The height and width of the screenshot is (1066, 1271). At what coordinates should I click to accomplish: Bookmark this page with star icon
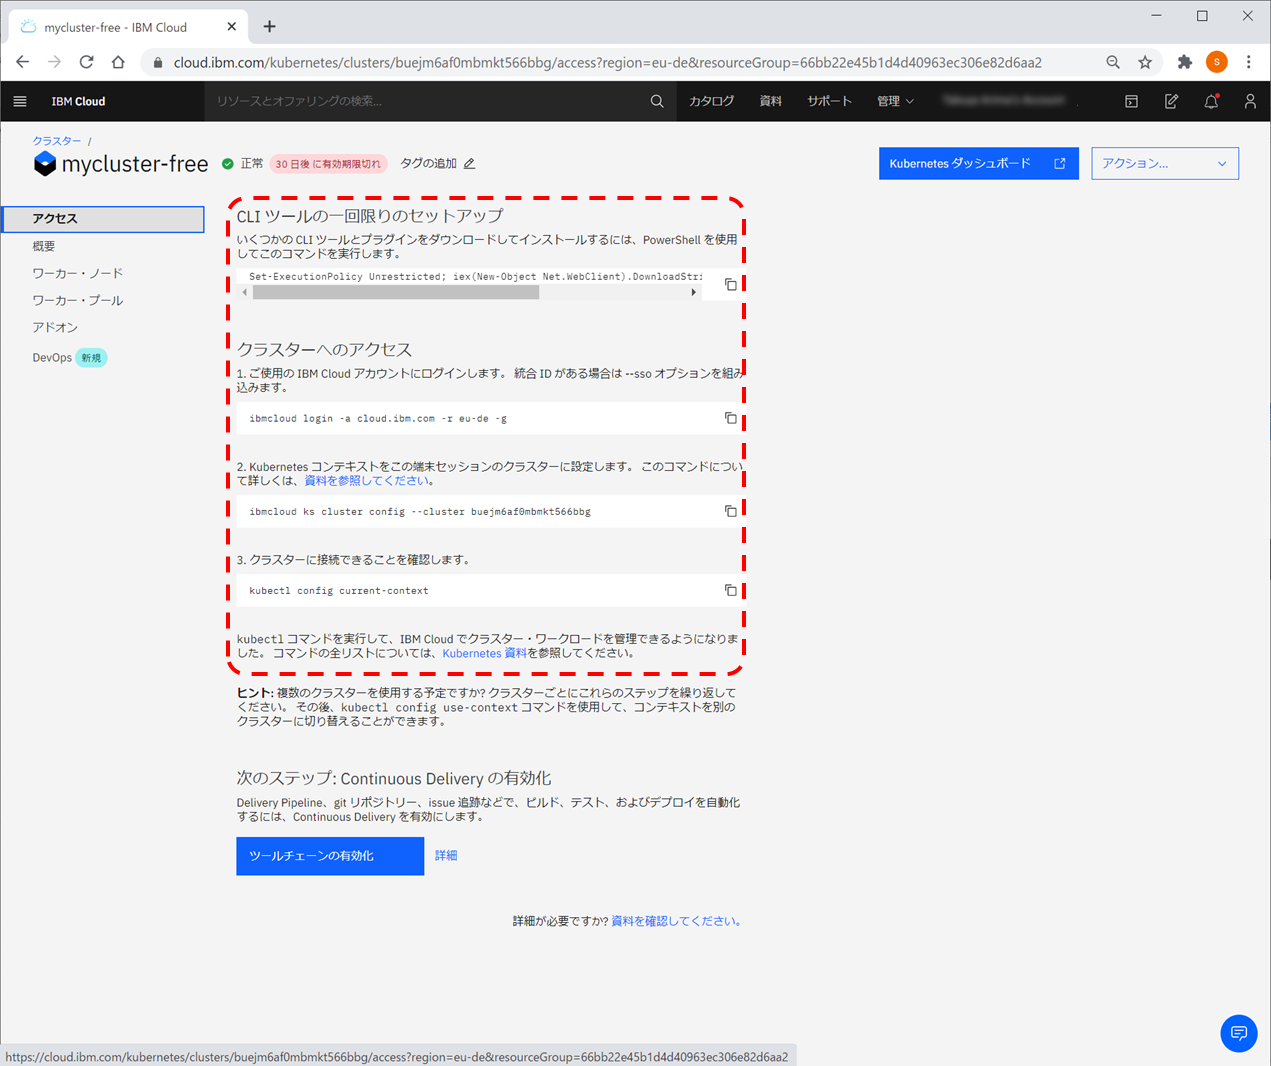coord(1145,62)
